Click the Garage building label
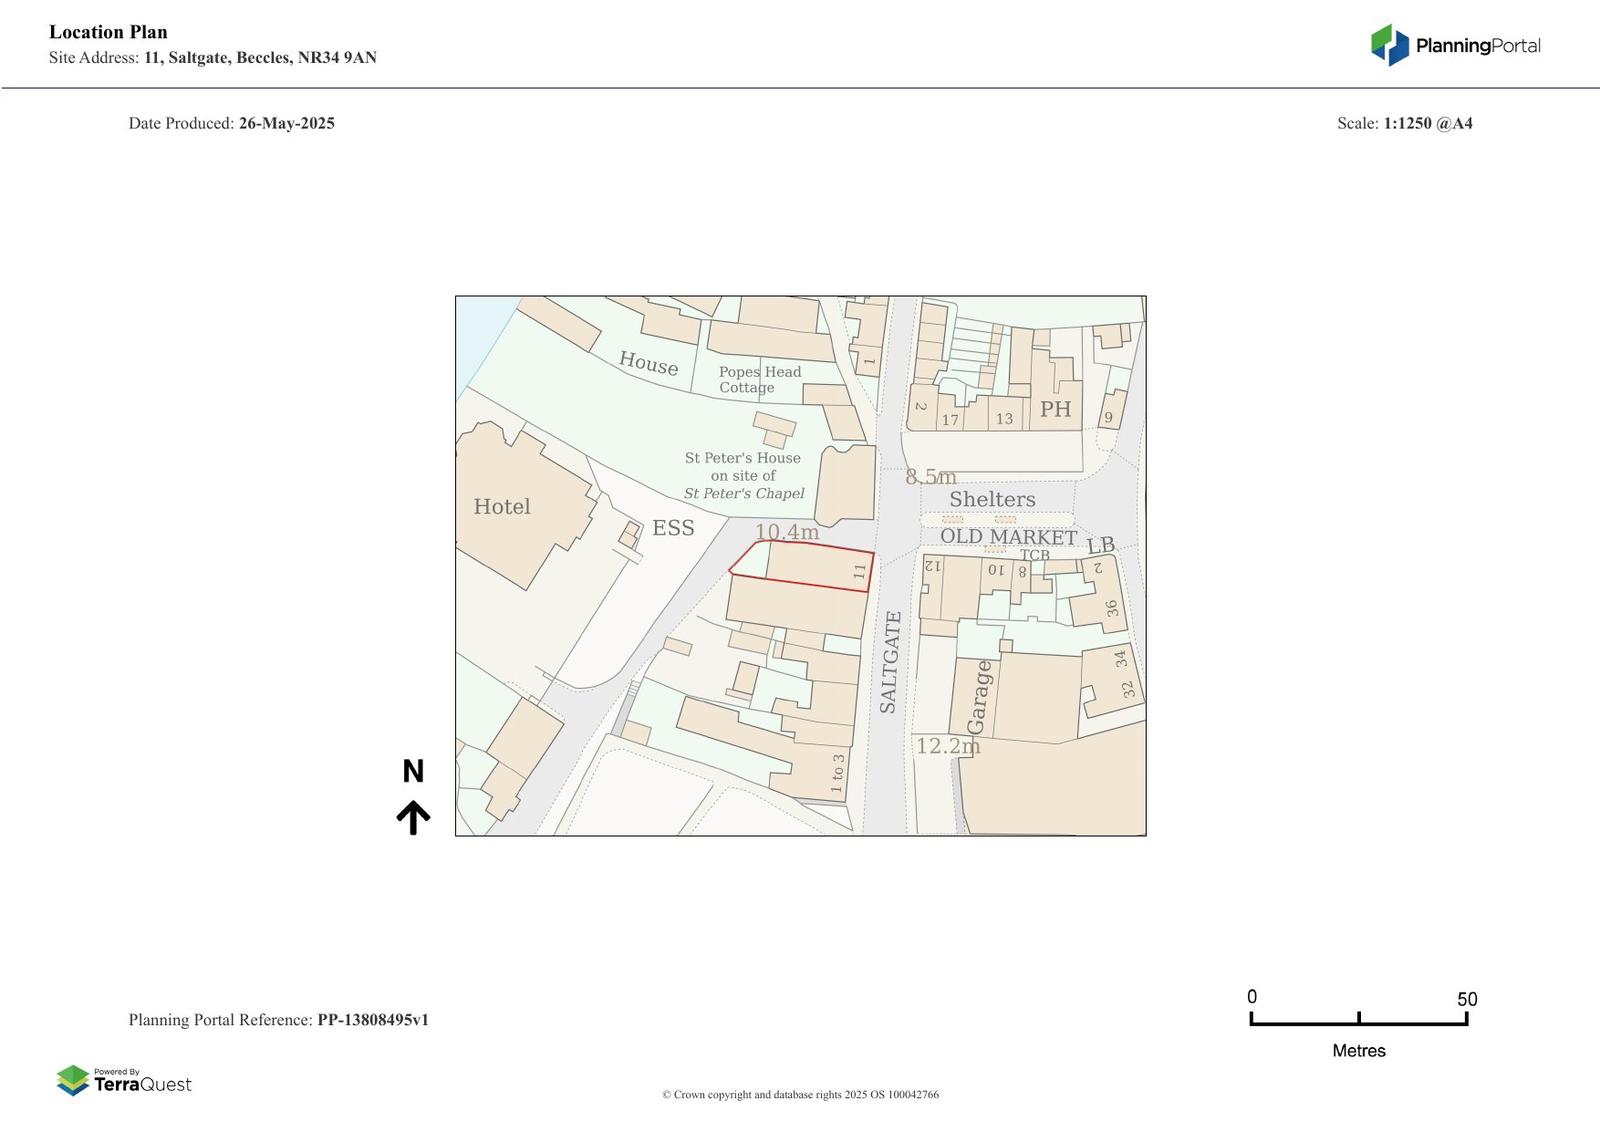The width and height of the screenshot is (1600, 1132). [979, 696]
